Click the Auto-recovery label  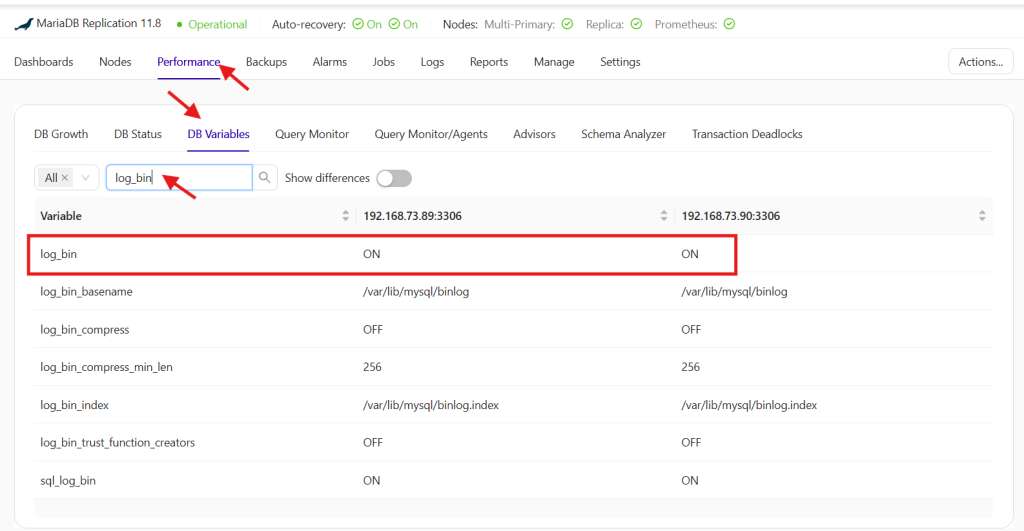(308, 24)
